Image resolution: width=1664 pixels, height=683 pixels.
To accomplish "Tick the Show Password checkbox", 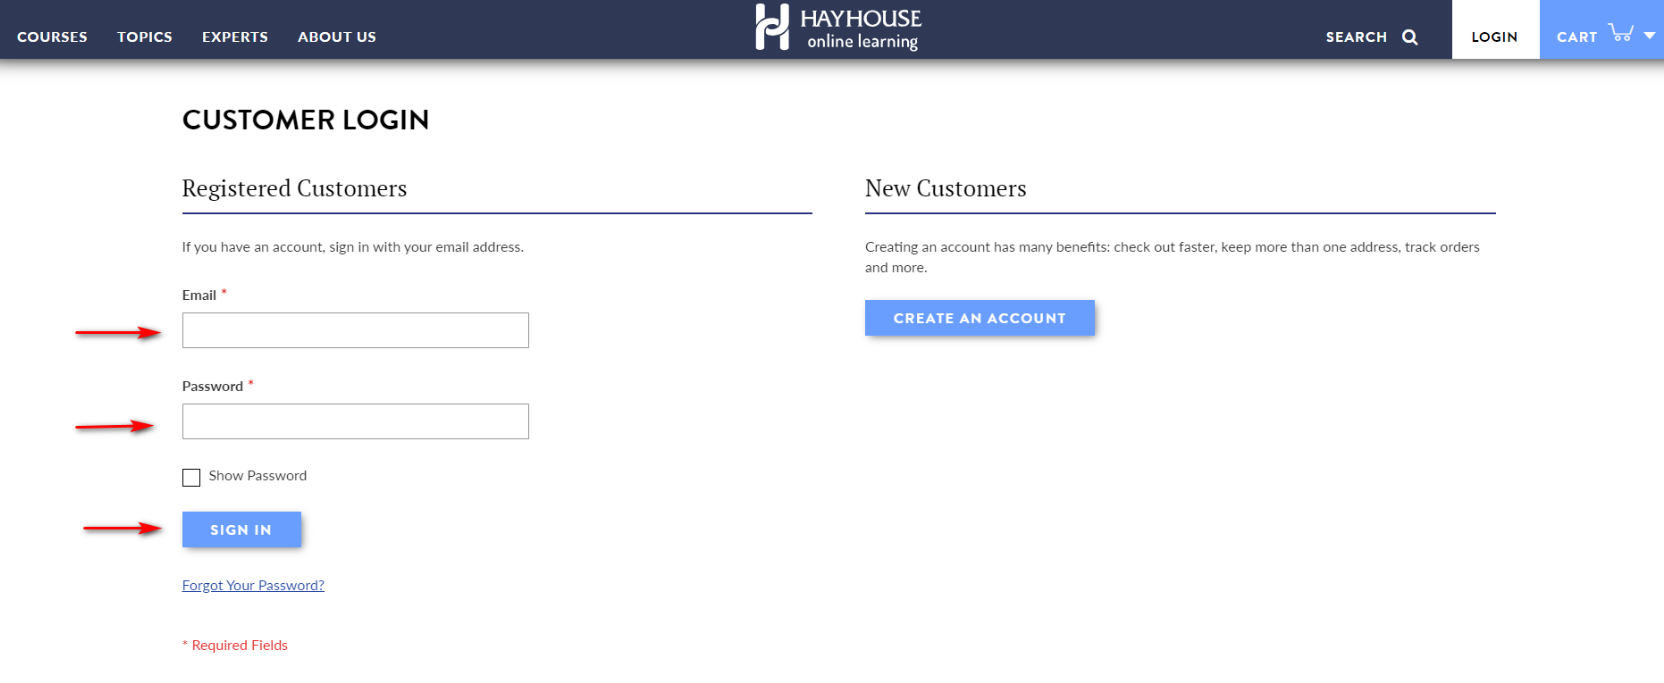I will [191, 477].
